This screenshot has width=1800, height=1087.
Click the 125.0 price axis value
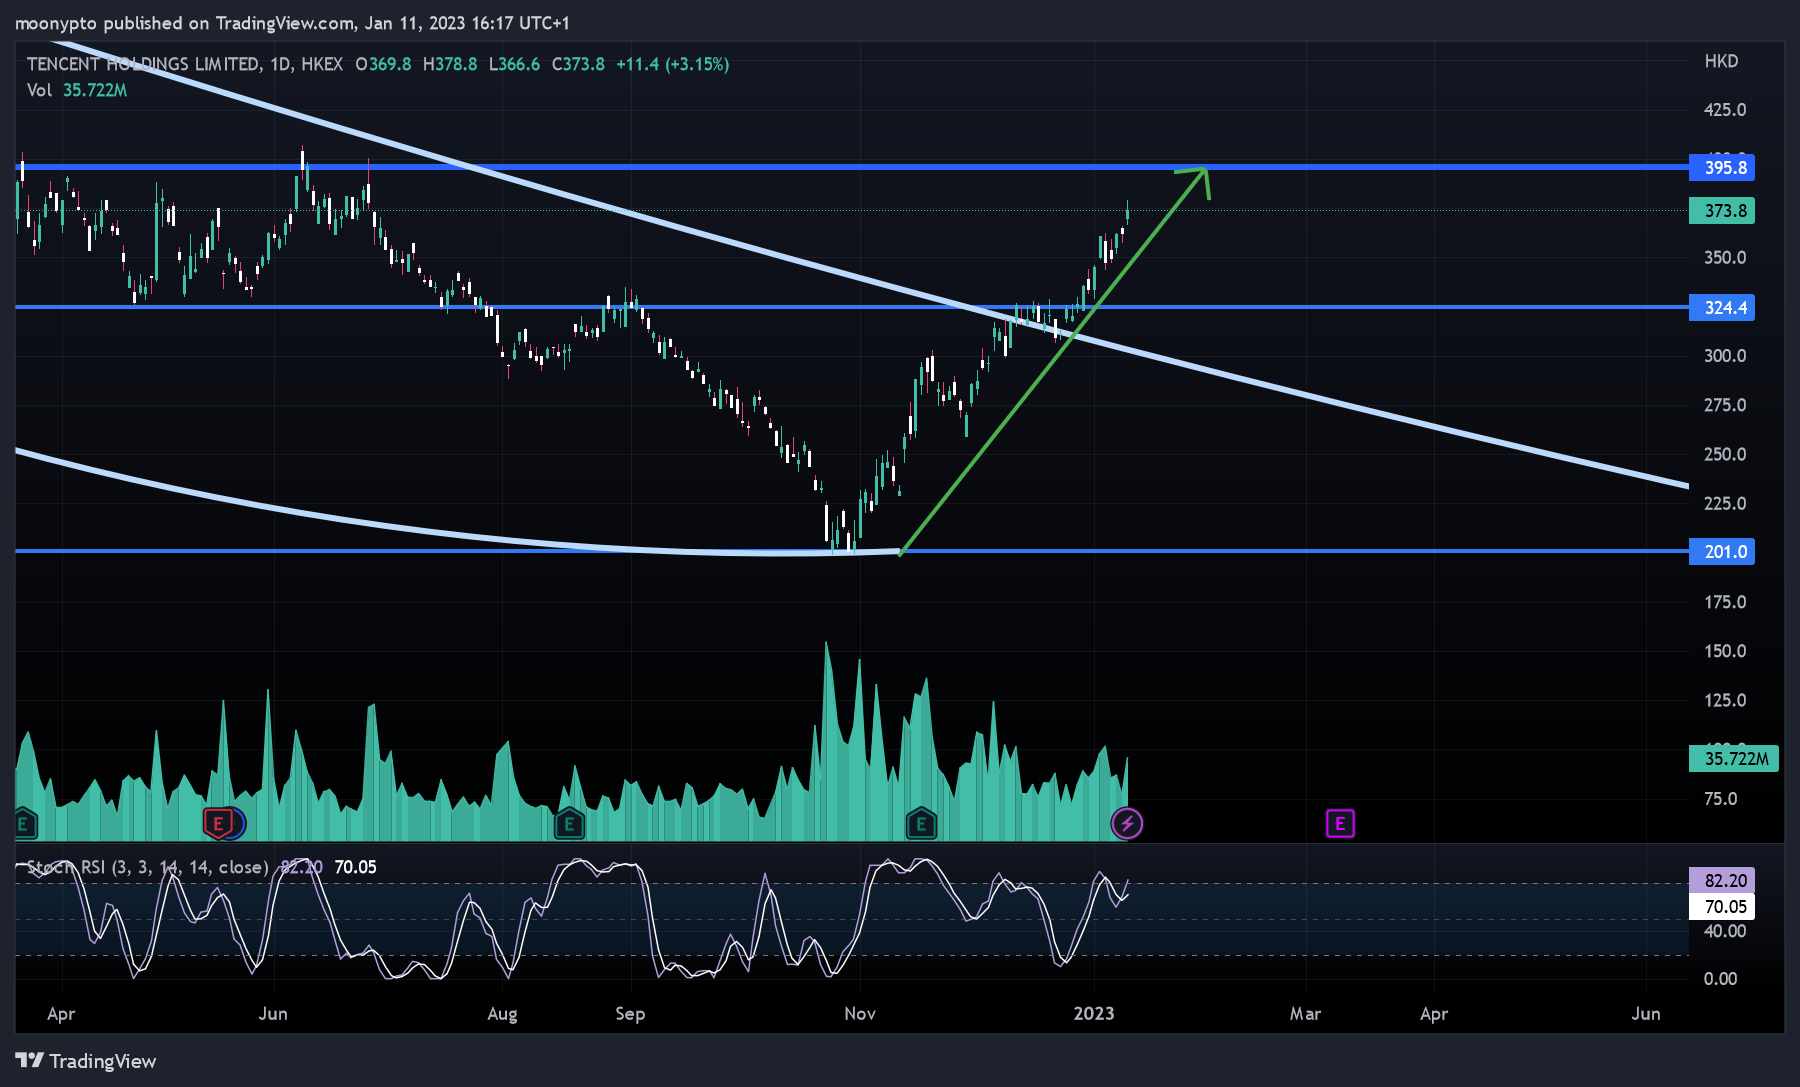click(1725, 700)
